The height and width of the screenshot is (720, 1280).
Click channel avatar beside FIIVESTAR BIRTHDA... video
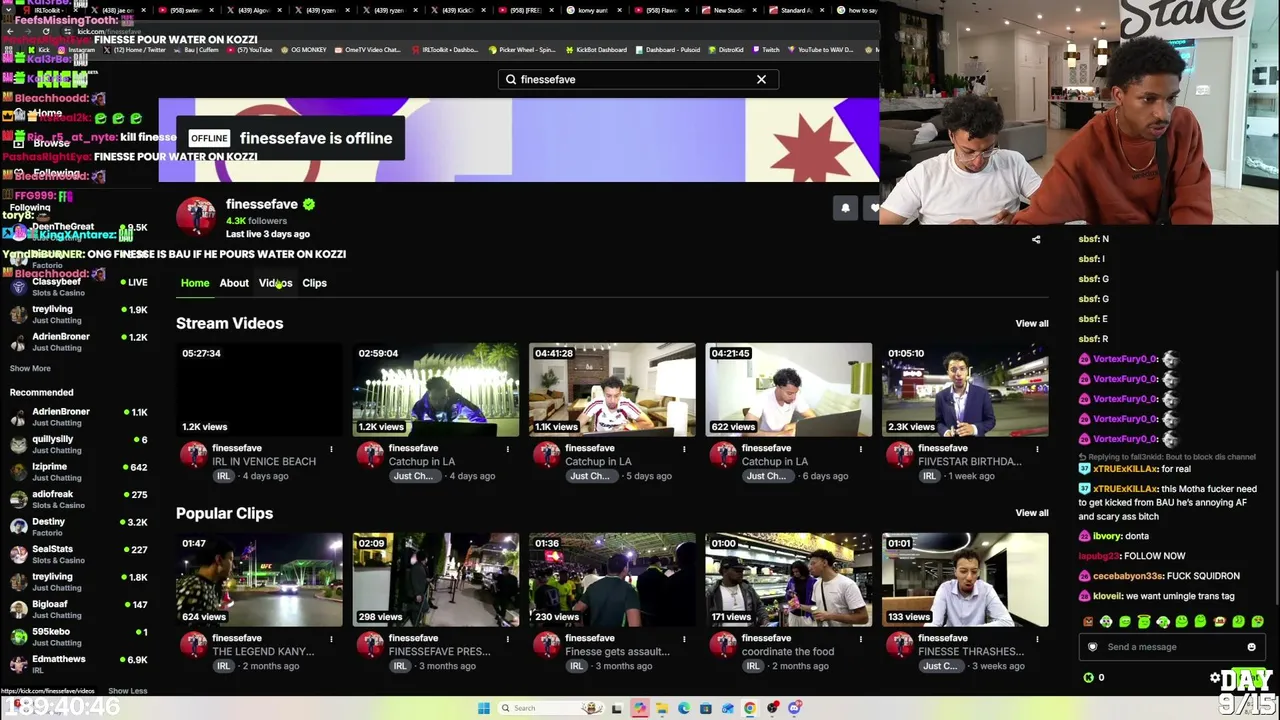[x=899, y=455]
